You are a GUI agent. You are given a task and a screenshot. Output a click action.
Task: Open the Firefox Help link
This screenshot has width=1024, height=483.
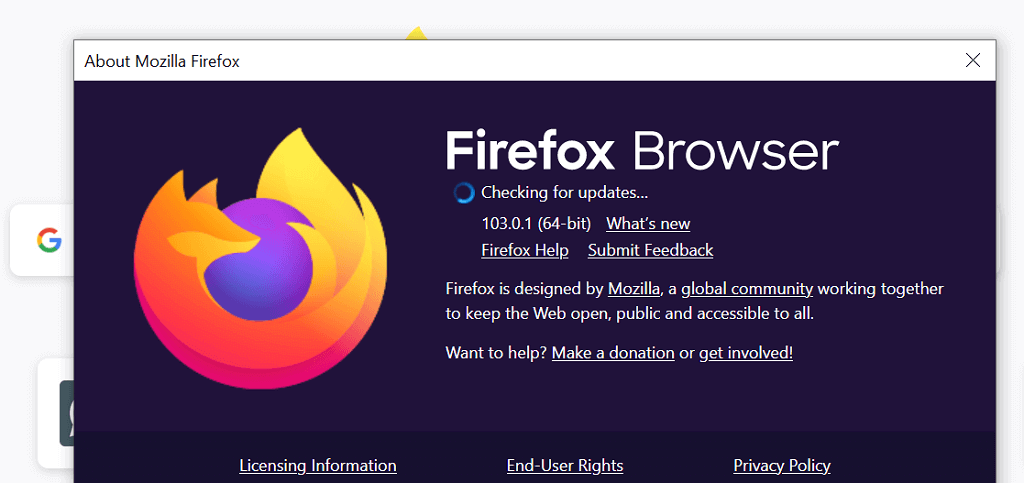pyautogui.click(x=524, y=250)
